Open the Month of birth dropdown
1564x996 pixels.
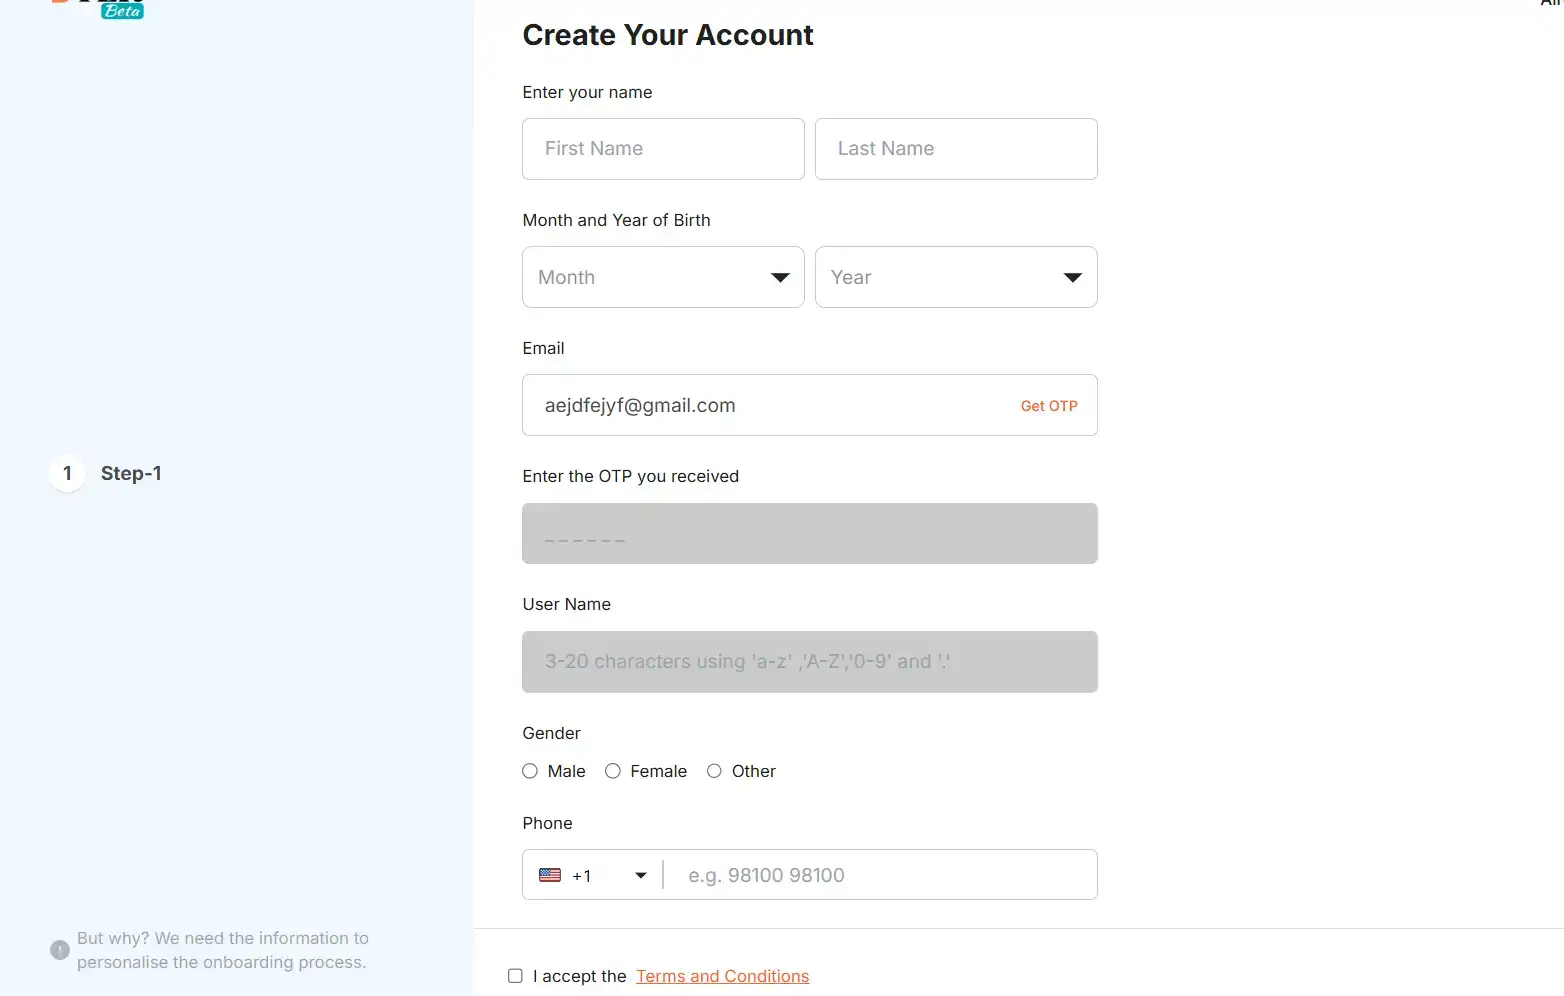[x=663, y=277]
